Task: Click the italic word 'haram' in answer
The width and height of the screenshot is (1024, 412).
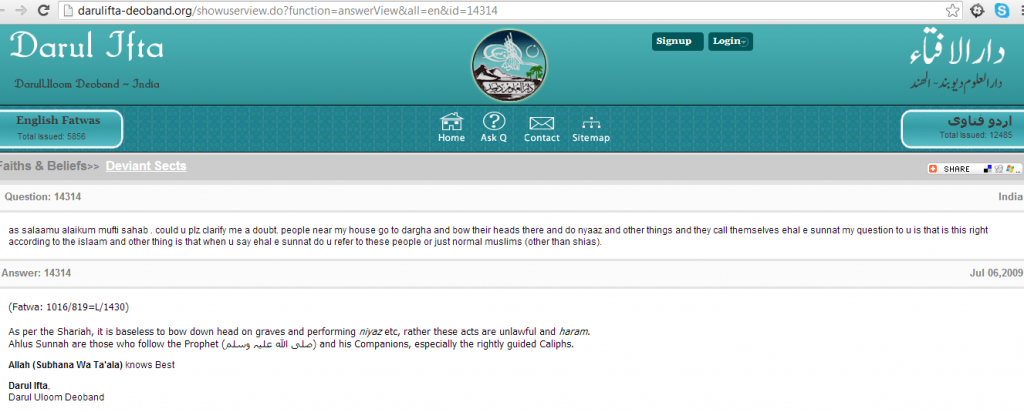Action: click(573, 331)
